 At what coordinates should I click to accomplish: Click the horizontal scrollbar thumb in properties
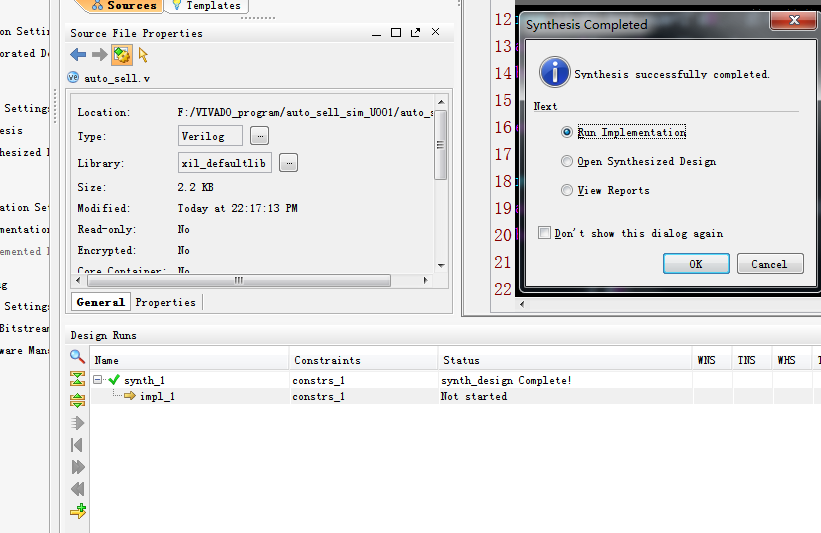click(239, 281)
